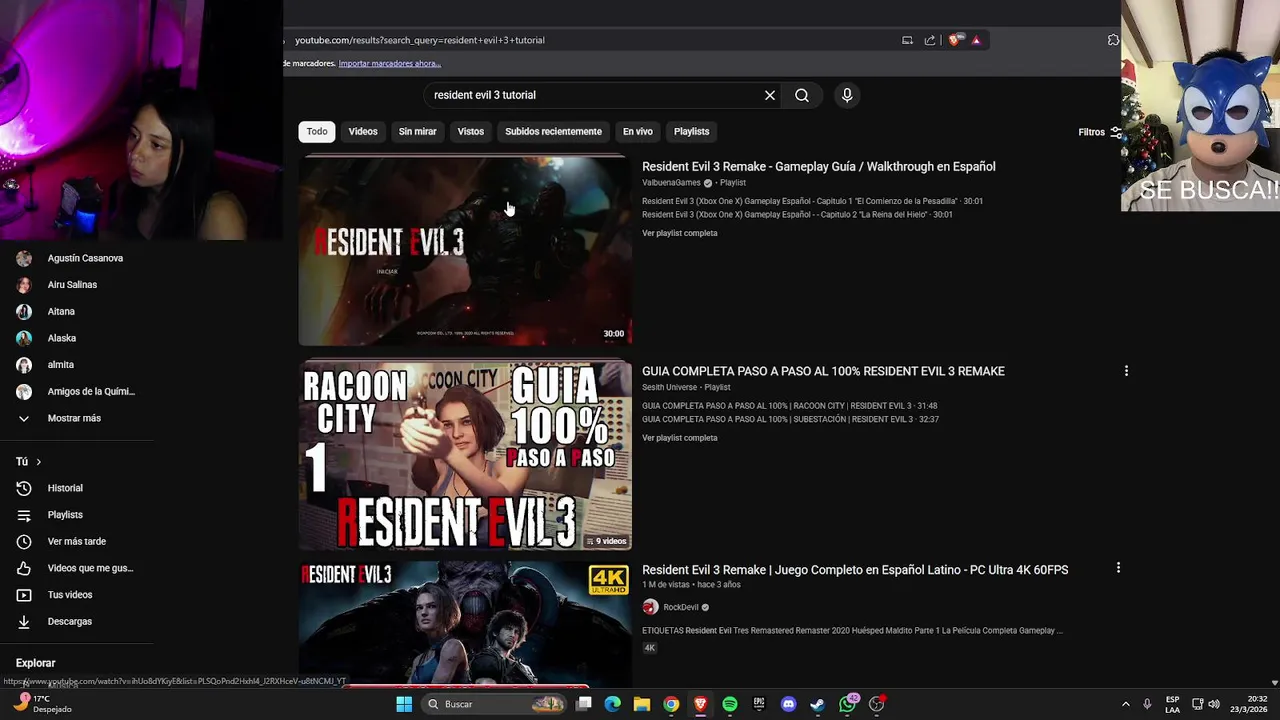This screenshot has width=1280, height=720.
Task: Click the SUBESTACIÓN playlist entry text
Action: pyautogui.click(x=790, y=419)
